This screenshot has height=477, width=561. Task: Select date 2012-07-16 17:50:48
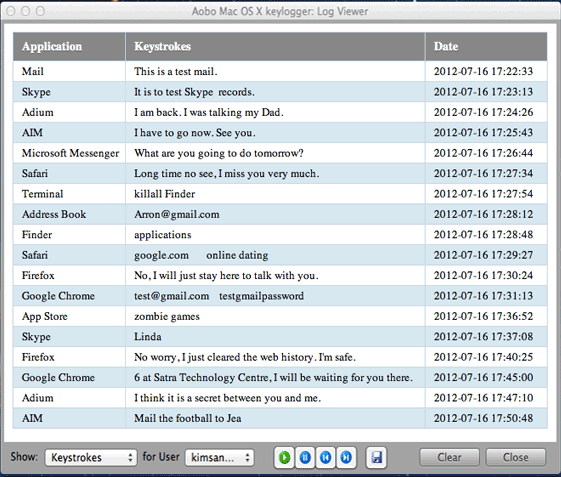pyautogui.click(x=483, y=418)
